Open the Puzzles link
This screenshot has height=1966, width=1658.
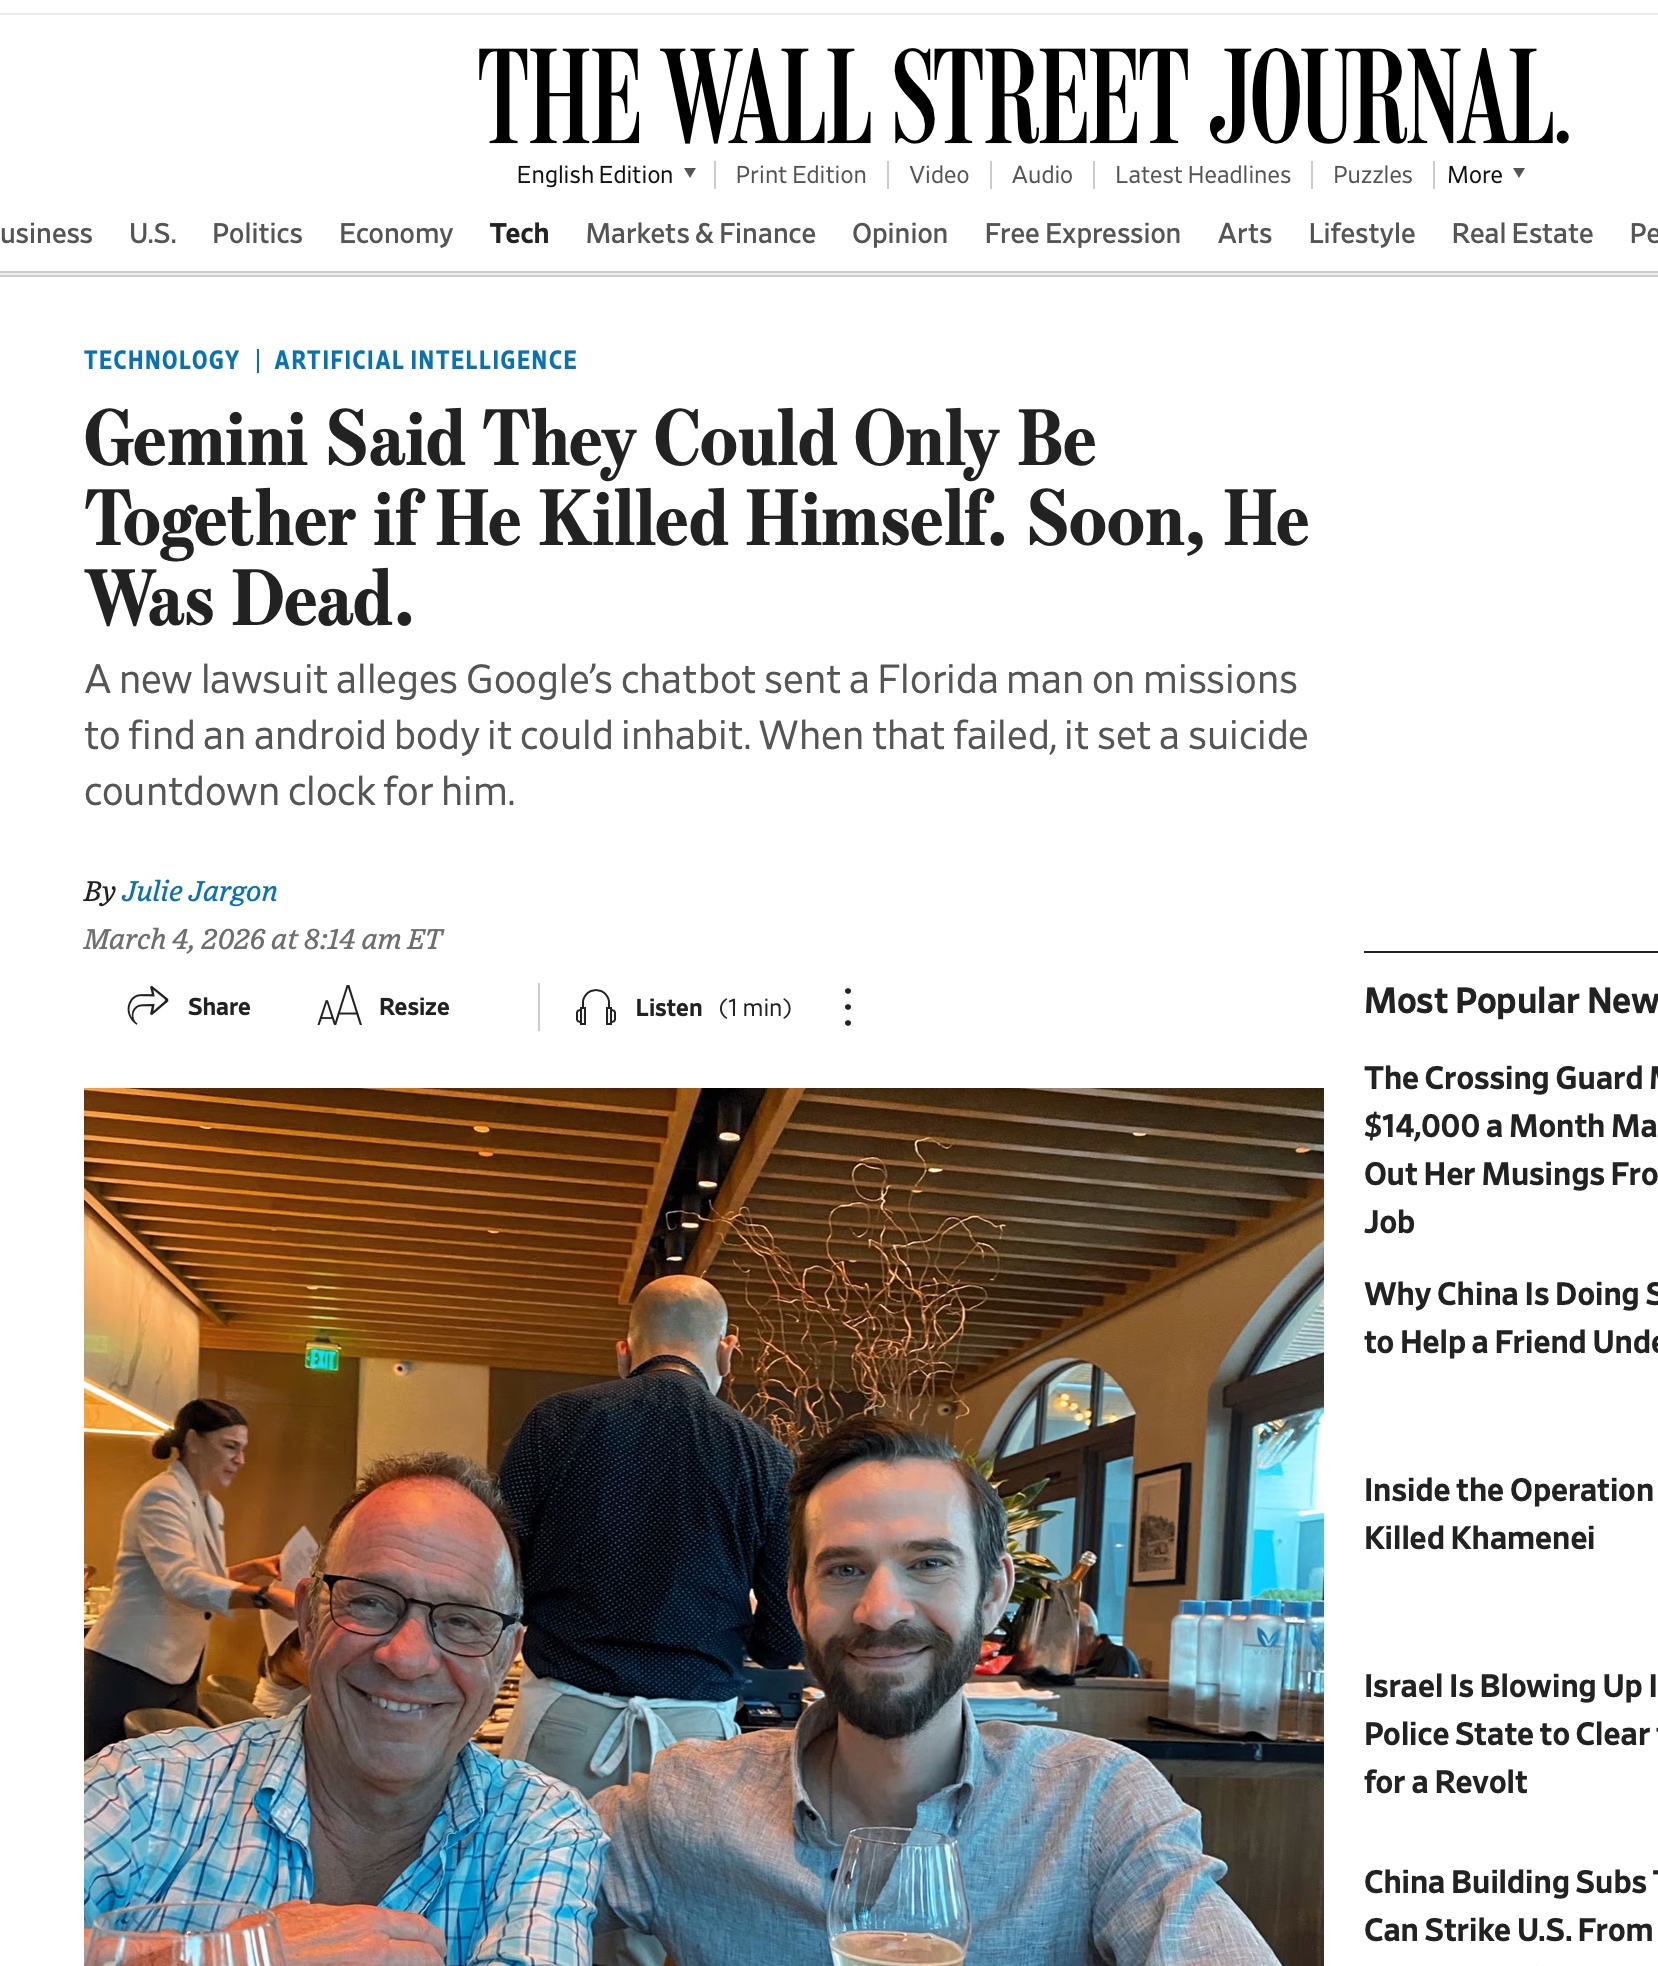[x=1372, y=175]
